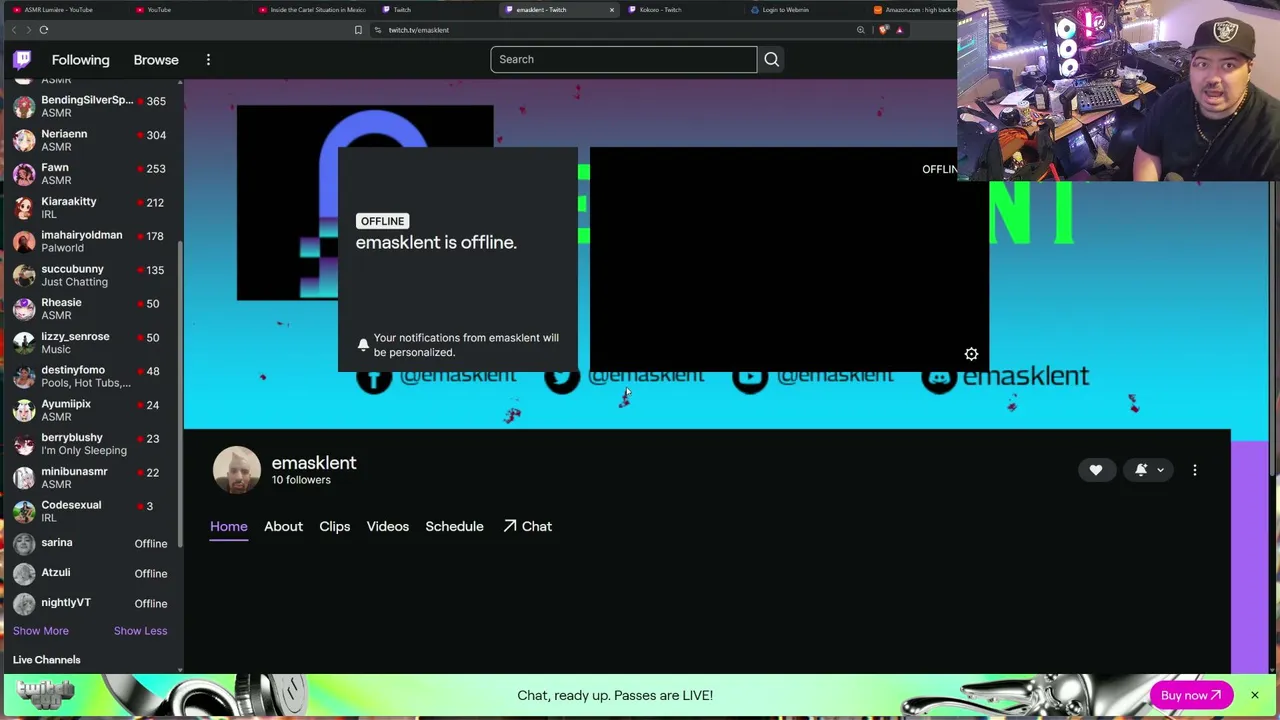Open the Videos tab
This screenshot has width=1280, height=720.
coord(388,526)
